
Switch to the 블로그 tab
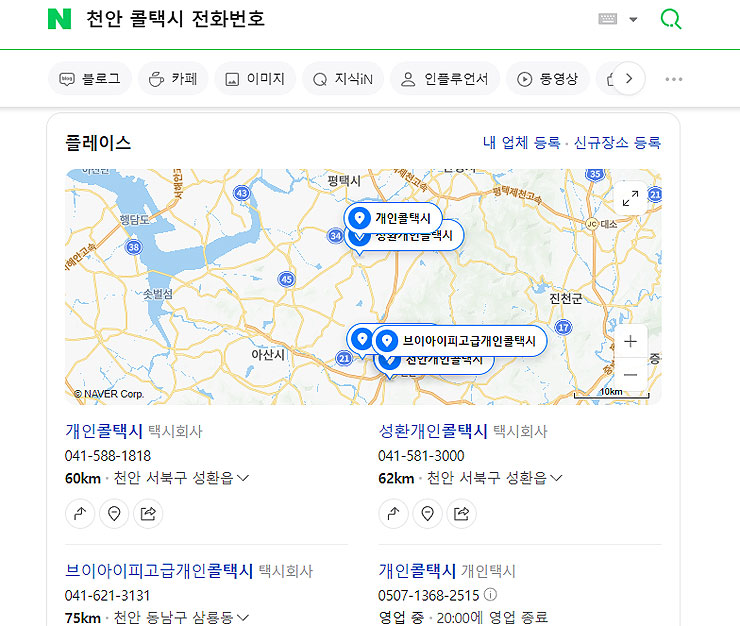pyautogui.click(x=90, y=78)
